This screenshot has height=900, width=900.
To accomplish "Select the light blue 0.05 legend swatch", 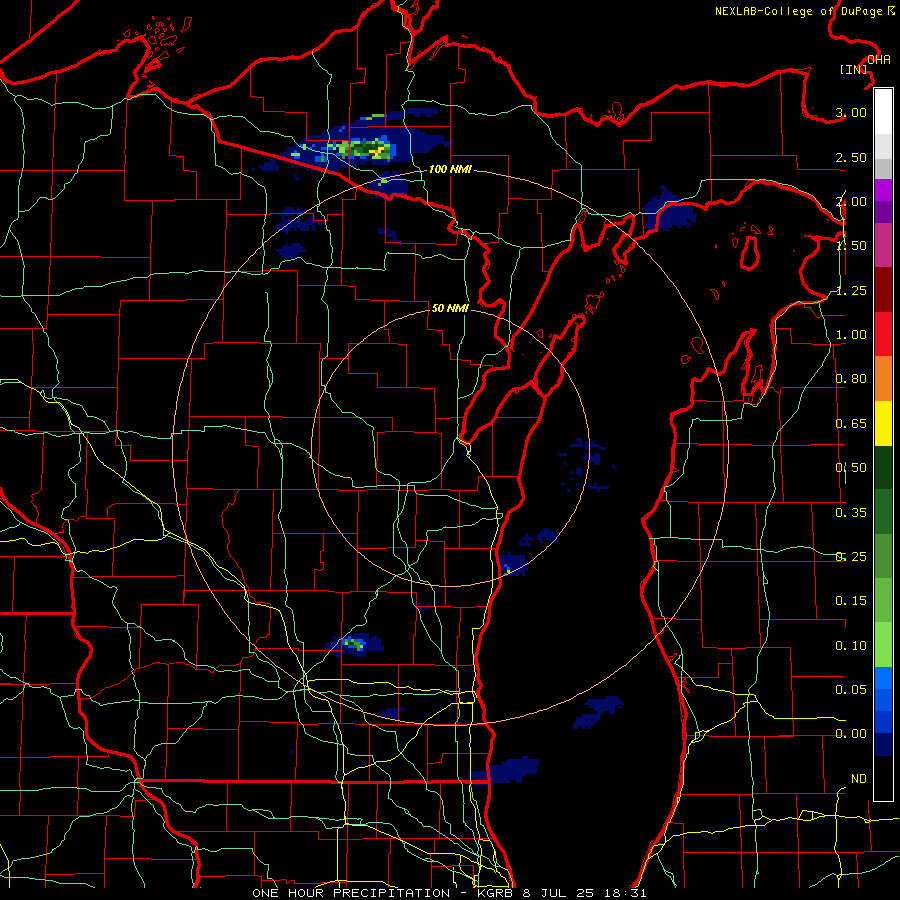I will coord(883,678).
